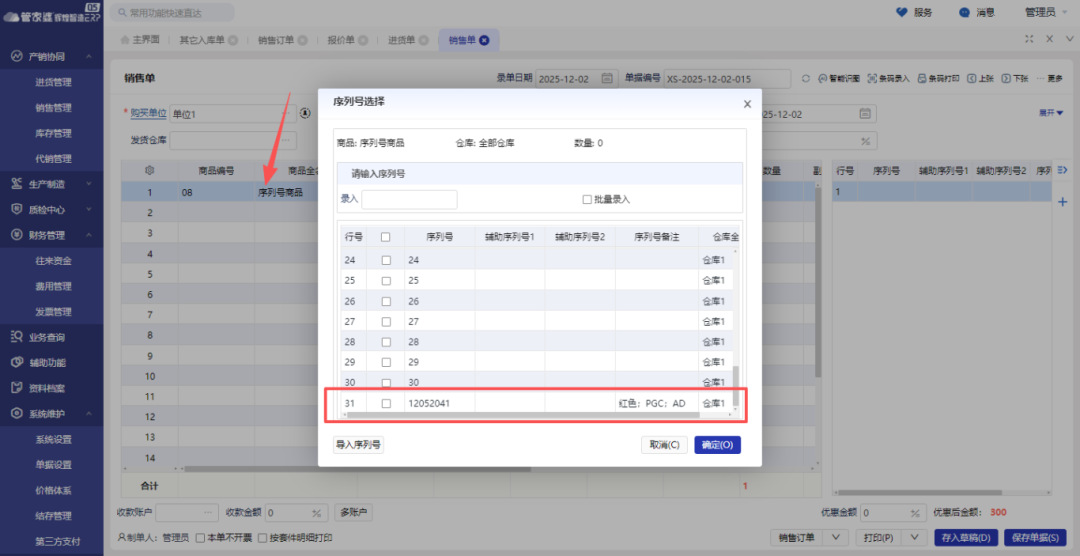Collapse the 系统维护 sidebar group

(x=89, y=413)
